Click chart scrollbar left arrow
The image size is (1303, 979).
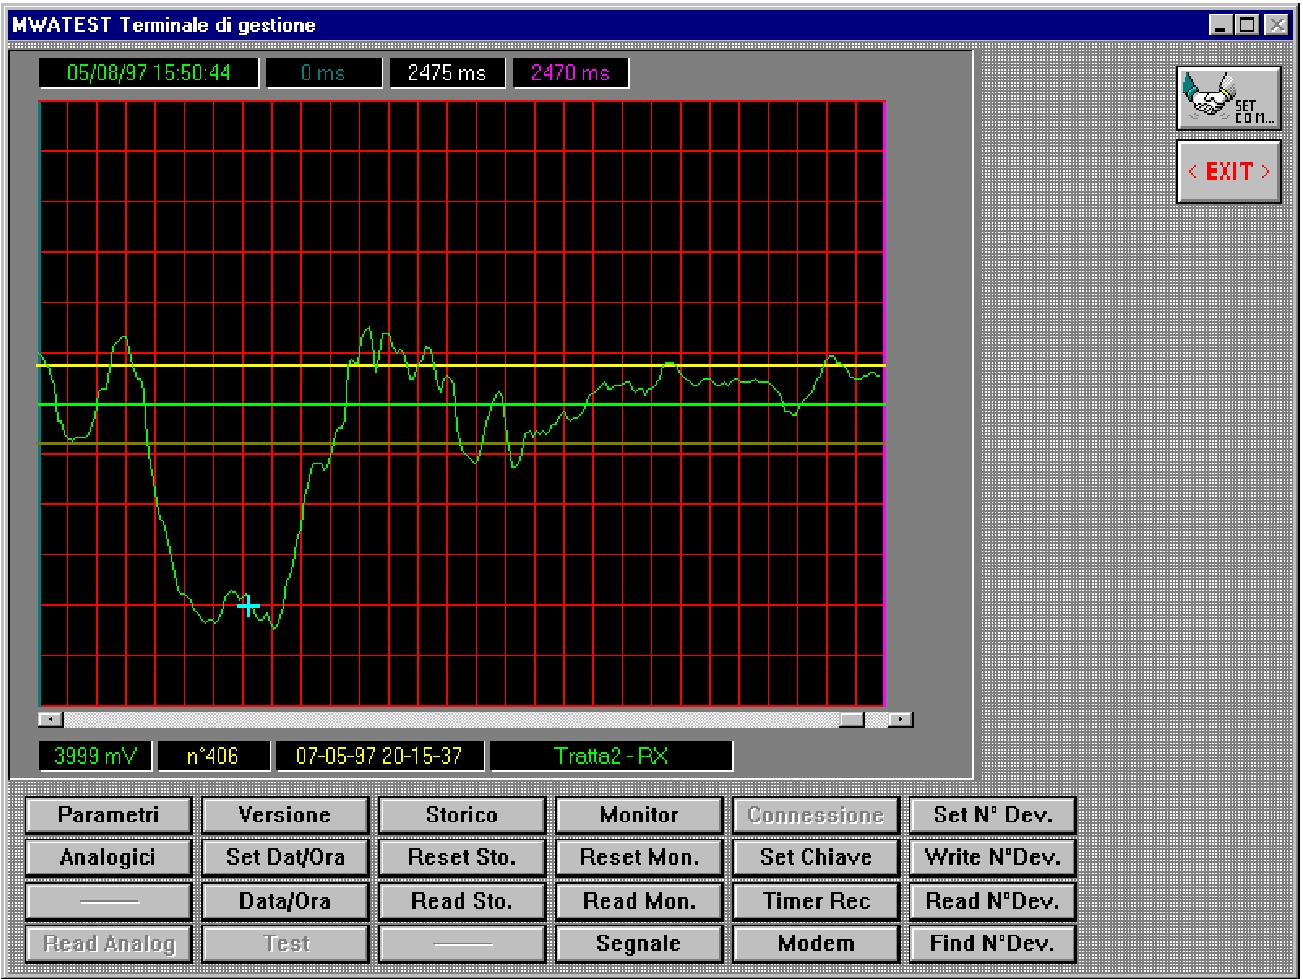[x=50, y=719]
